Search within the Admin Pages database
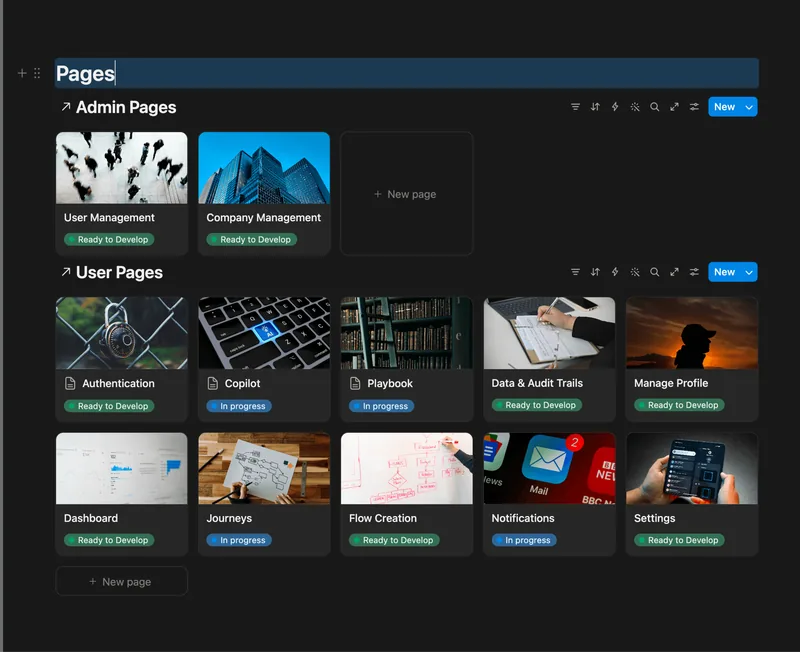 [655, 107]
